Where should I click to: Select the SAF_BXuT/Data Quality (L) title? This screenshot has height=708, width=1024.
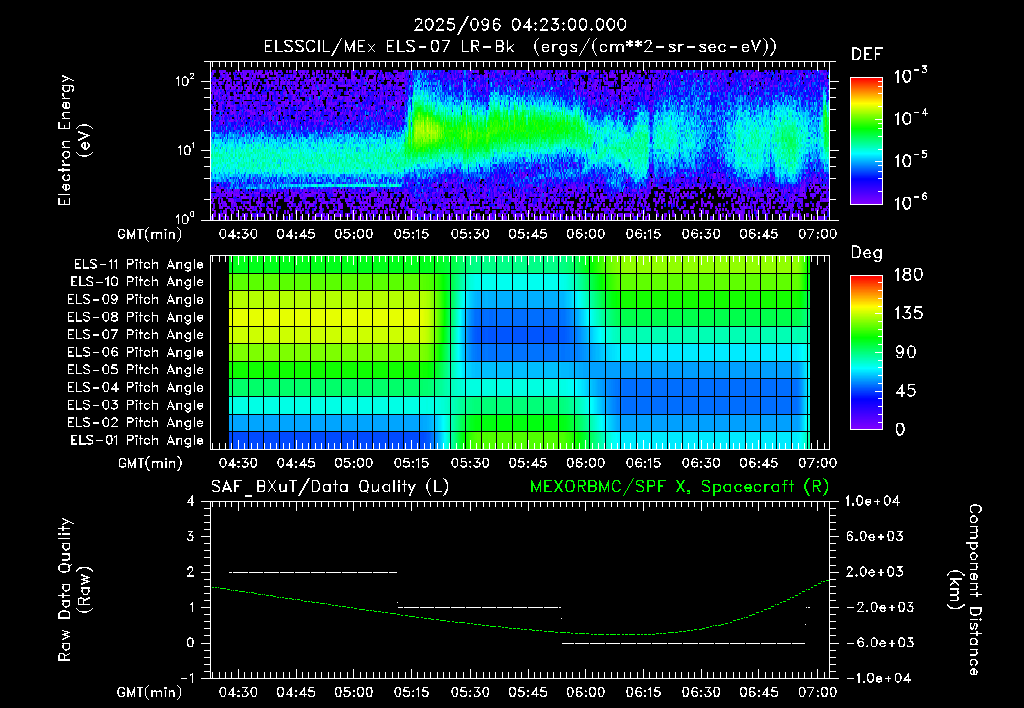330,487
